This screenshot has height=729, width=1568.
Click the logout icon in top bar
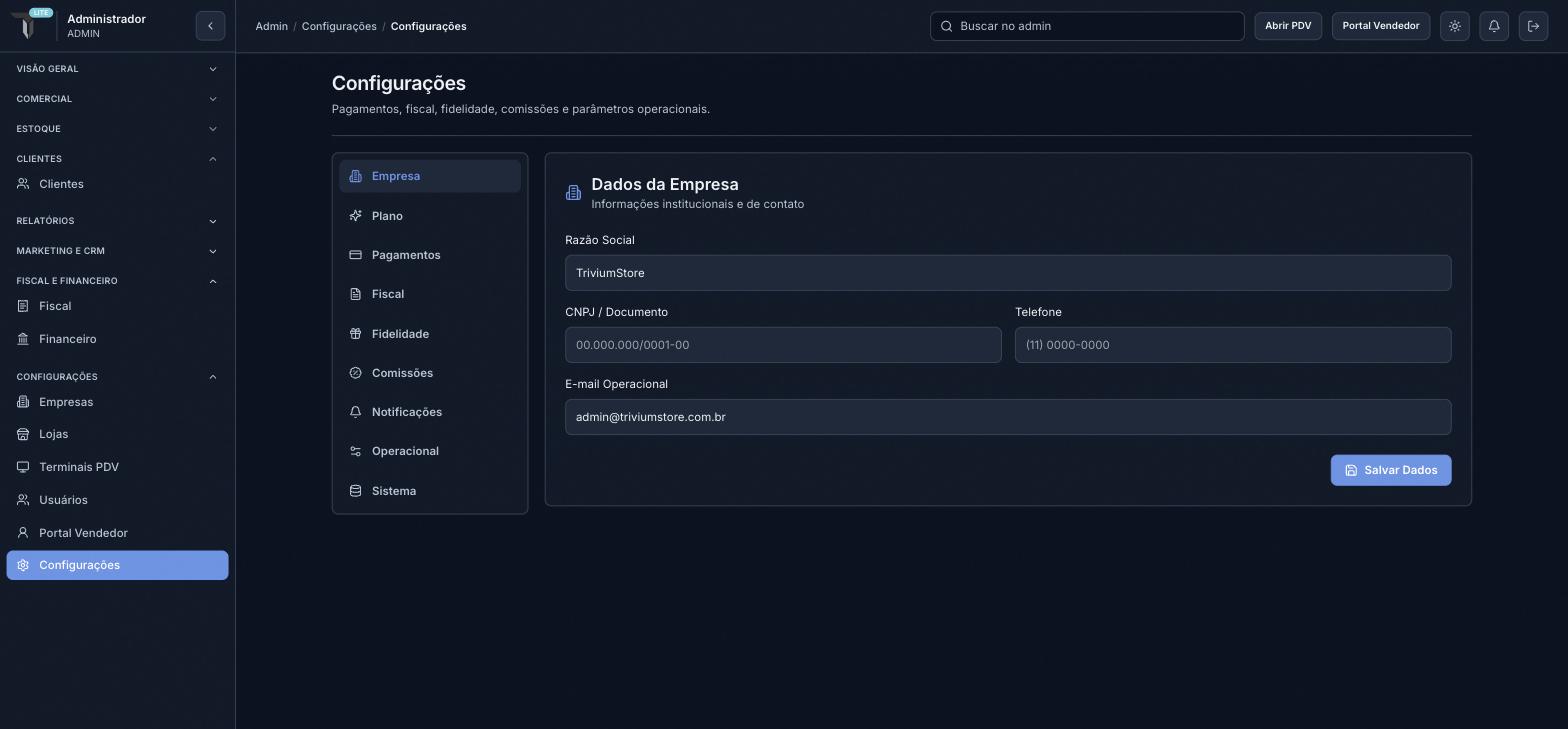click(x=1533, y=26)
